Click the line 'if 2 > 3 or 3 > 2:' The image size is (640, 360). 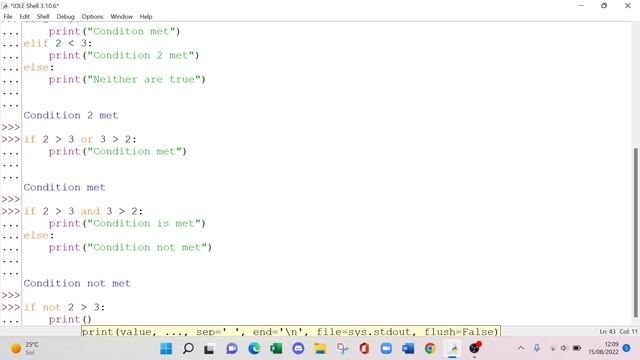80,140
